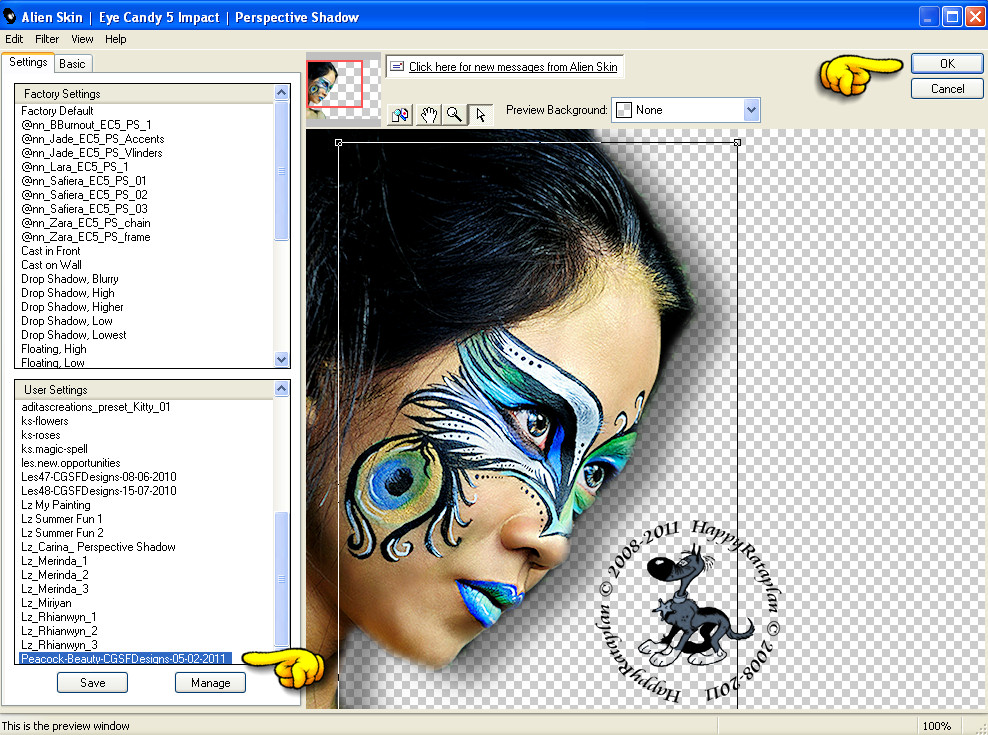The image size is (988, 735).
Task: Select the hand pan tool
Action: (428, 115)
